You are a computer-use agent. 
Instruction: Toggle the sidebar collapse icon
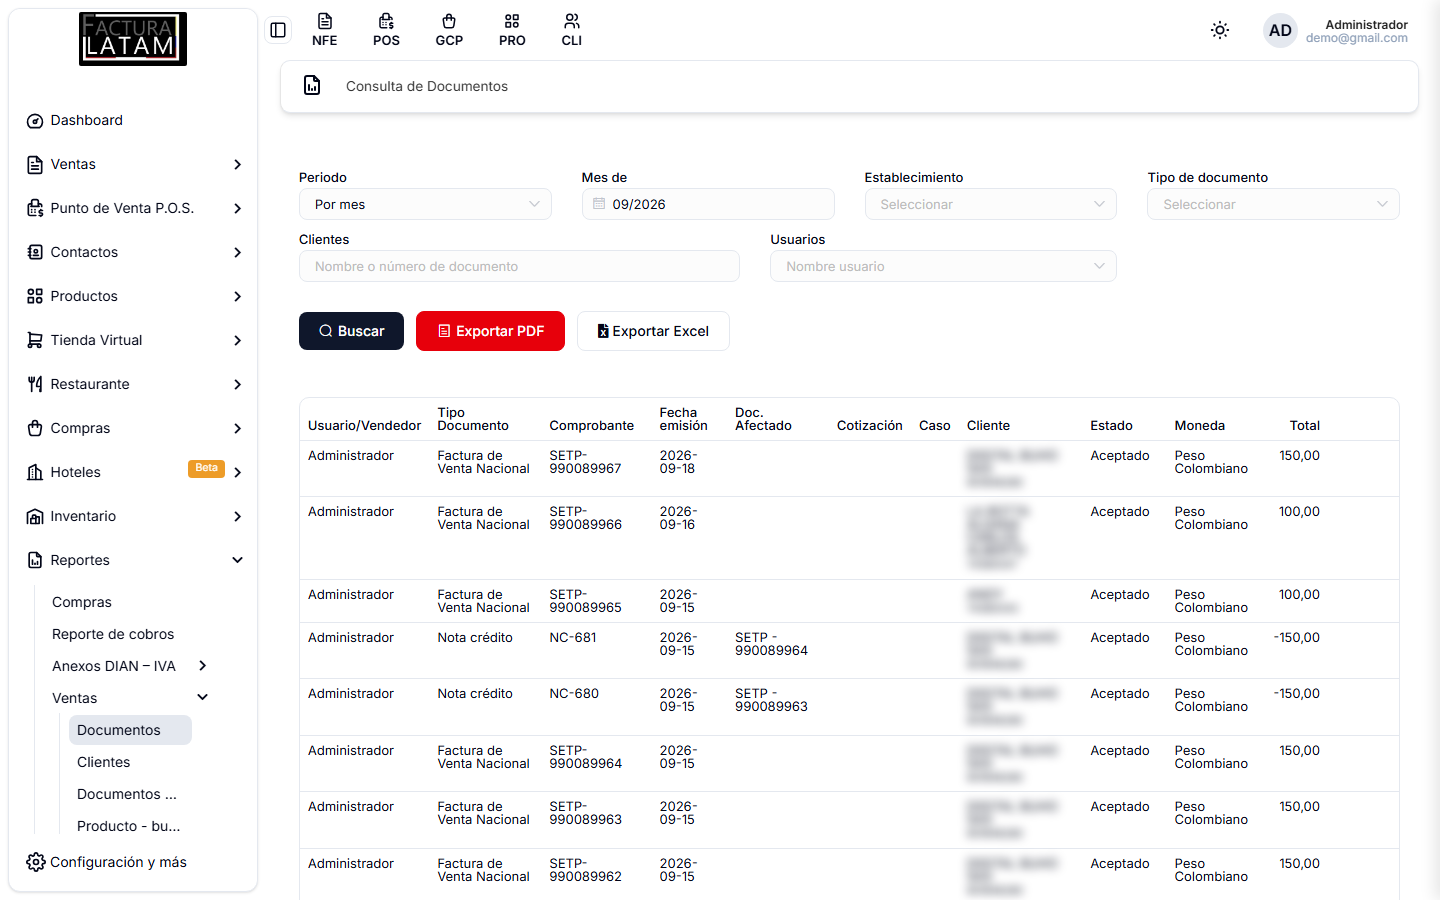[278, 30]
